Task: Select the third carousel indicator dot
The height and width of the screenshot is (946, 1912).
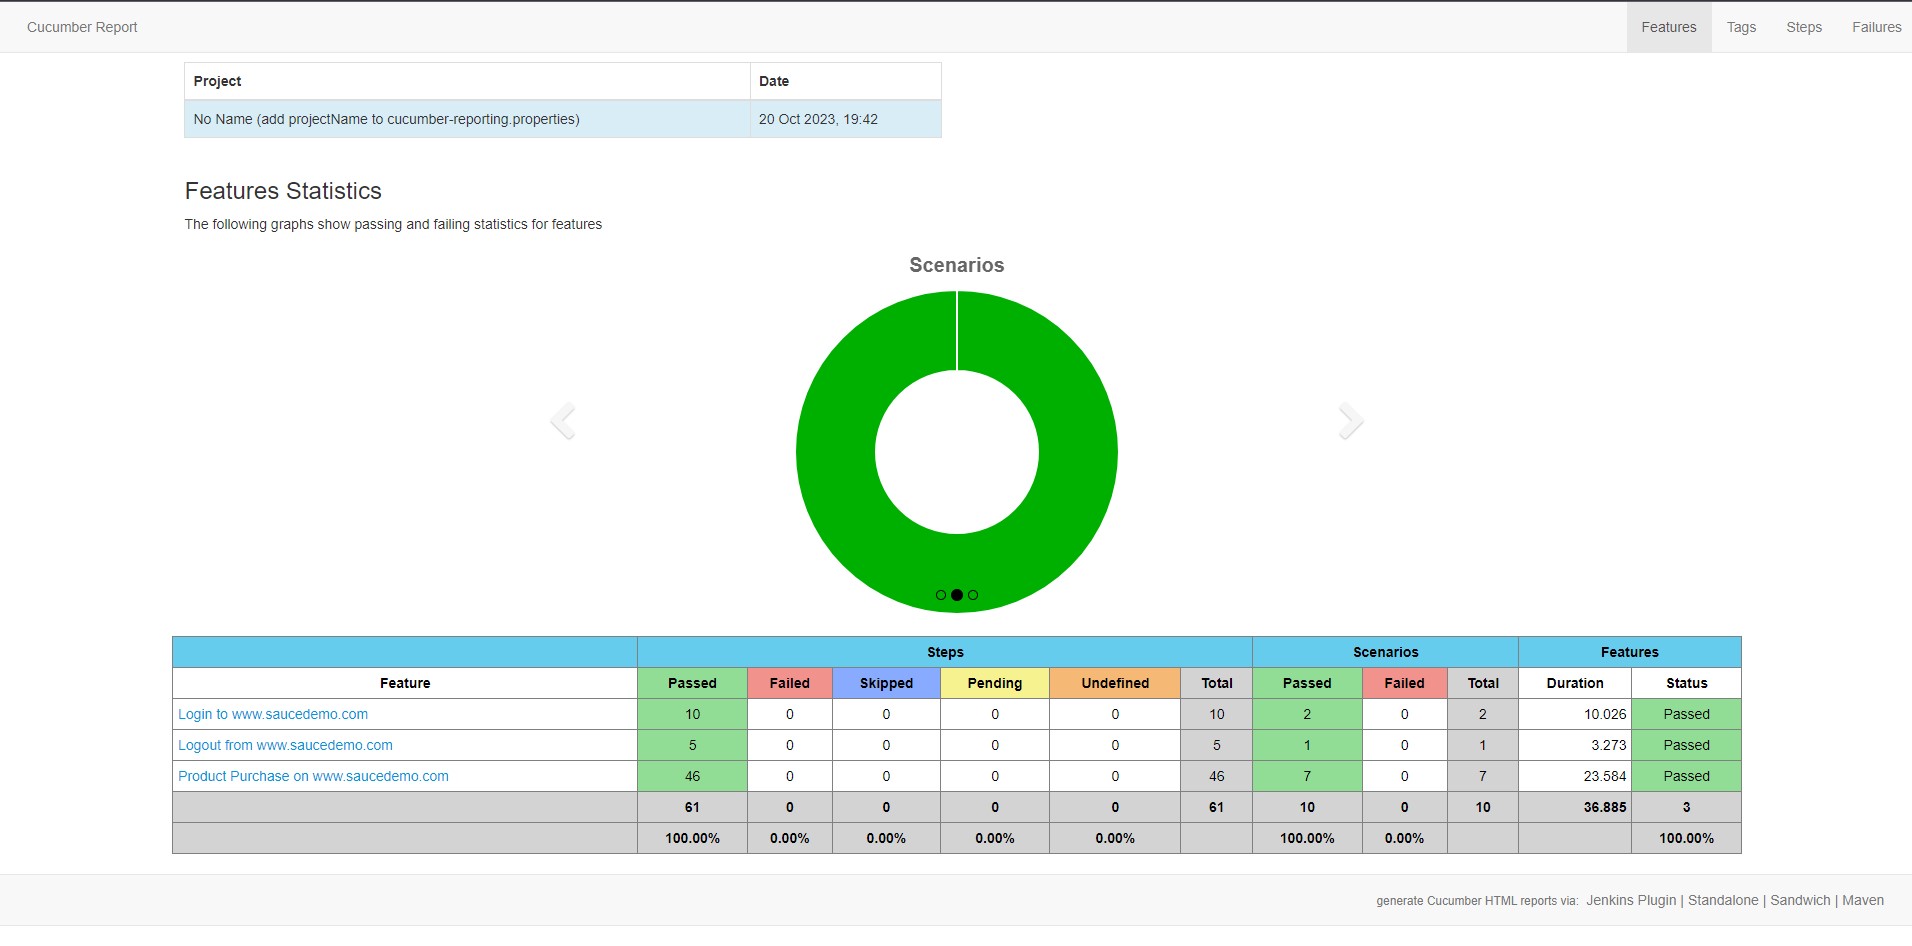Action: coord(973,594)
